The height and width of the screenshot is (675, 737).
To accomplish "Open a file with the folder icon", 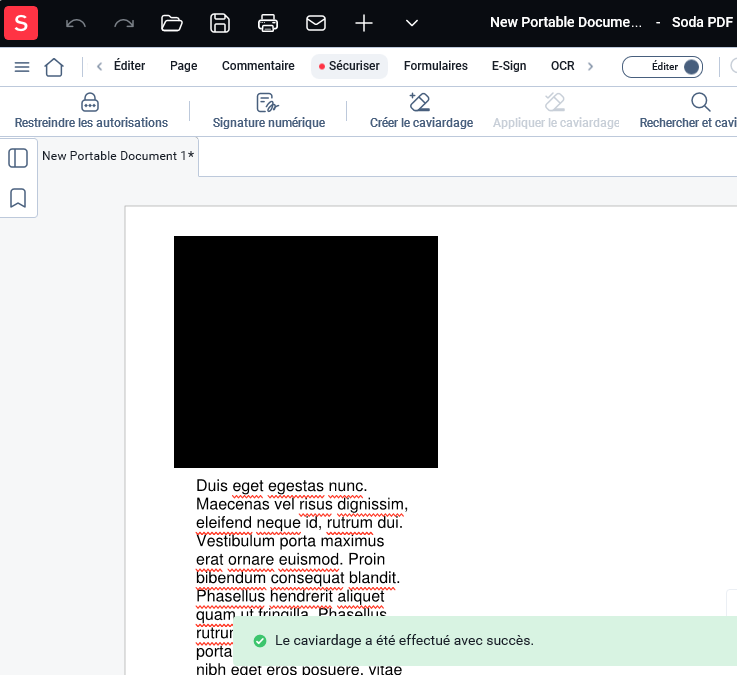I will (172, 23).
